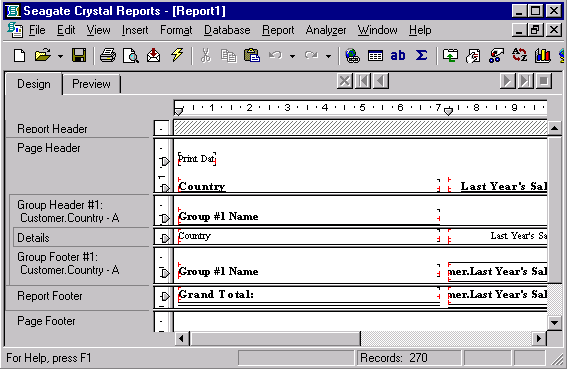Click the ruler right margin marker
This screenshot has height=369, width=567.
pyautogui.click(x=448, y=112)
